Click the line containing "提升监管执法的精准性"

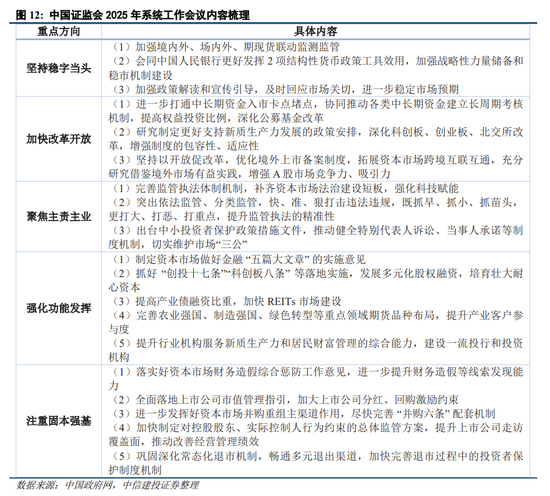221,216
